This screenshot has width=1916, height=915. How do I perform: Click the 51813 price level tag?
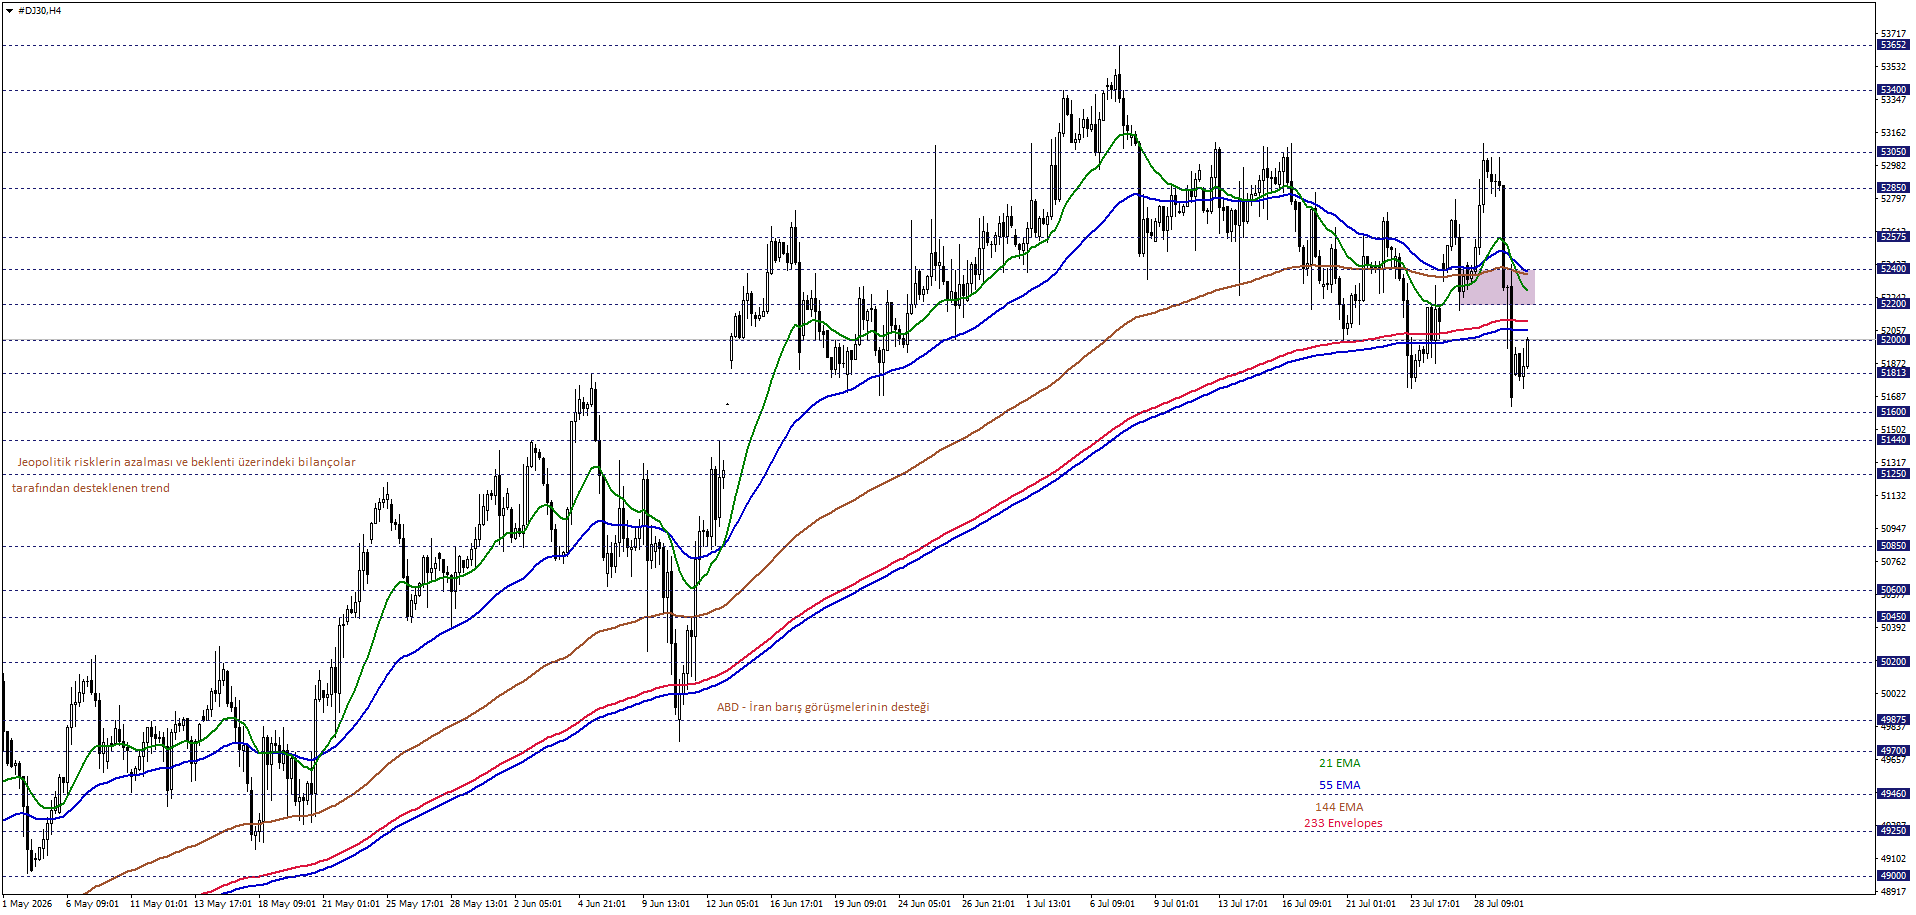click(x=1893, y=373)
